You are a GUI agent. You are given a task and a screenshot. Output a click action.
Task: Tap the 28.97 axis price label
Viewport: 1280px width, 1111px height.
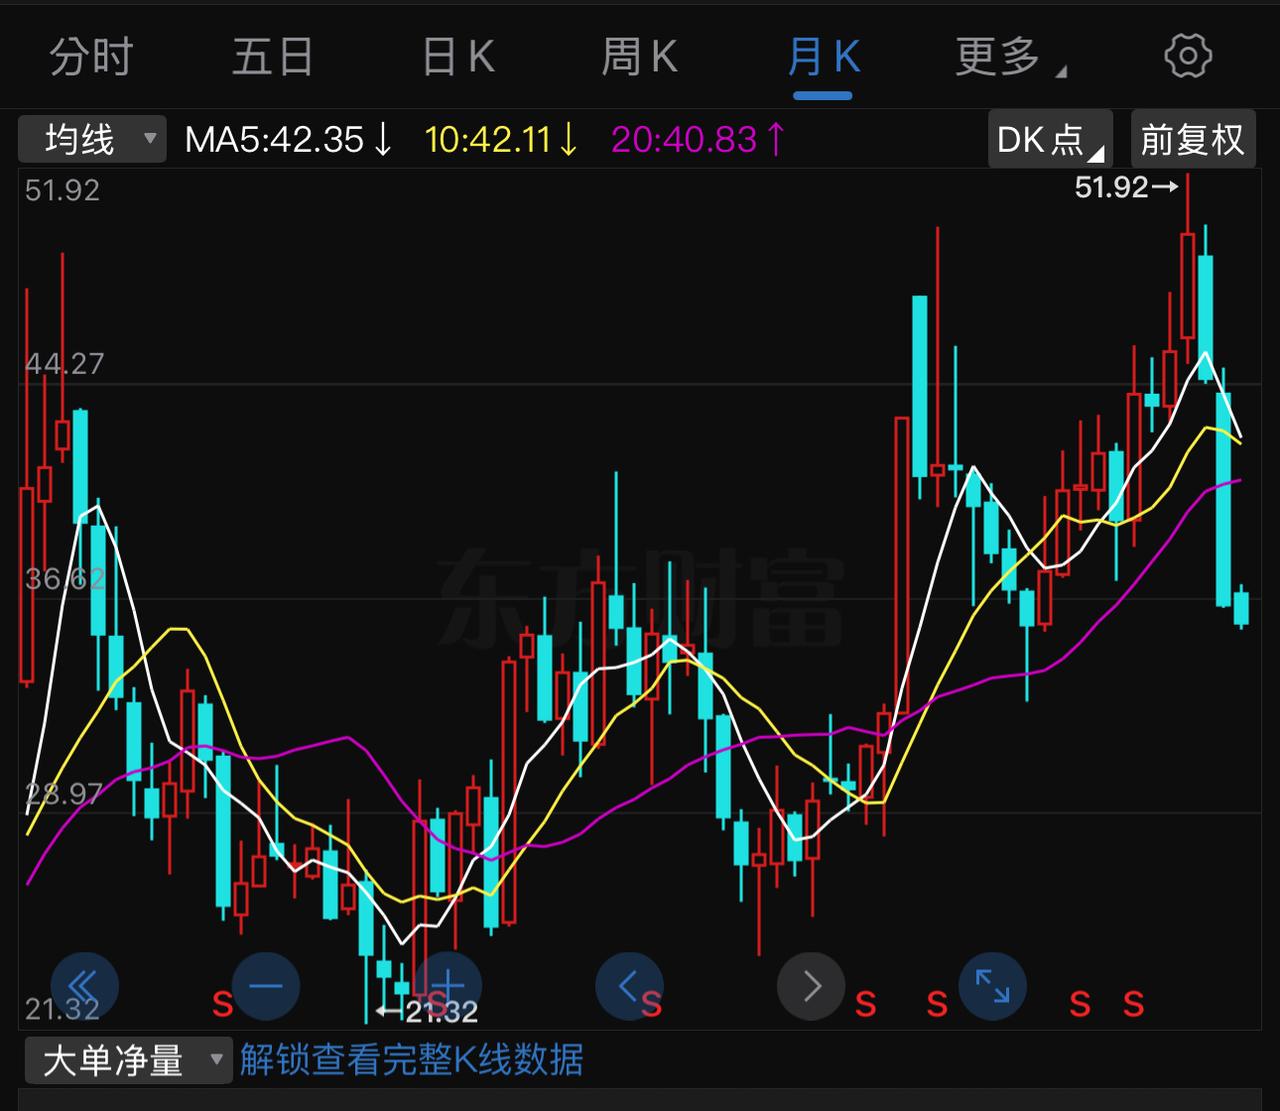pos(64,794)
